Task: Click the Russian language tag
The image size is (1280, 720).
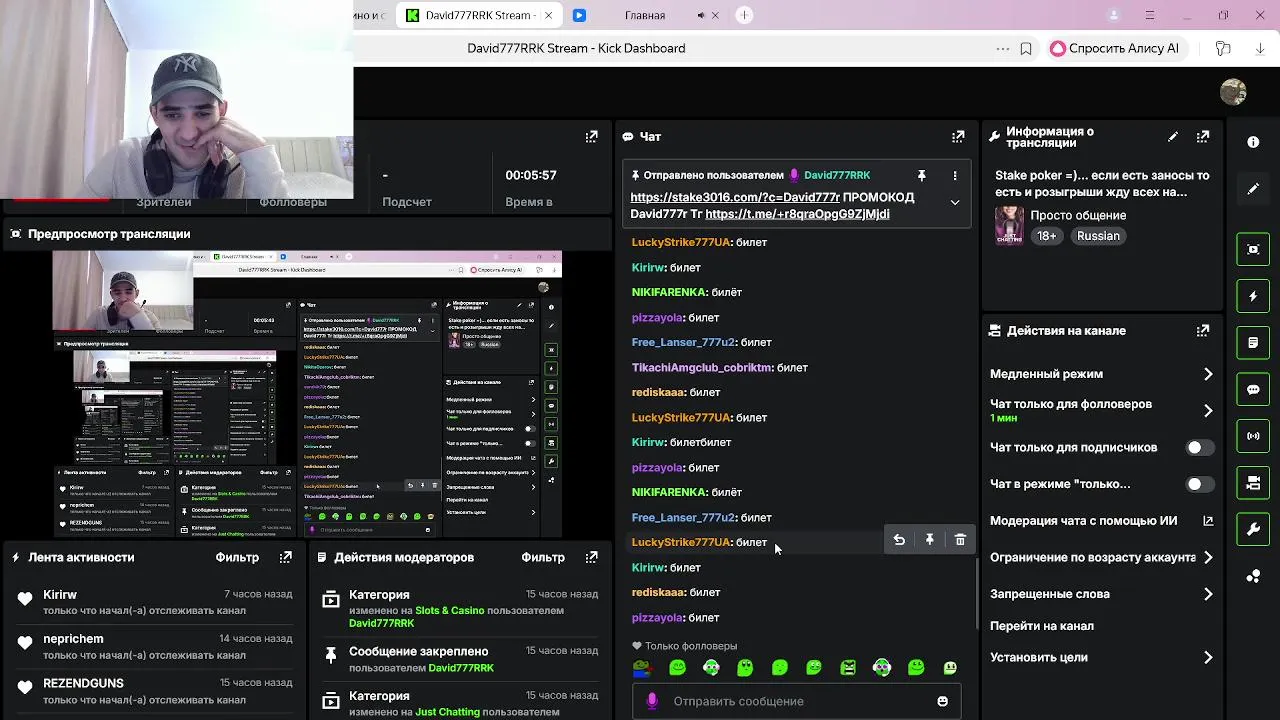Action: point(1098,236)
